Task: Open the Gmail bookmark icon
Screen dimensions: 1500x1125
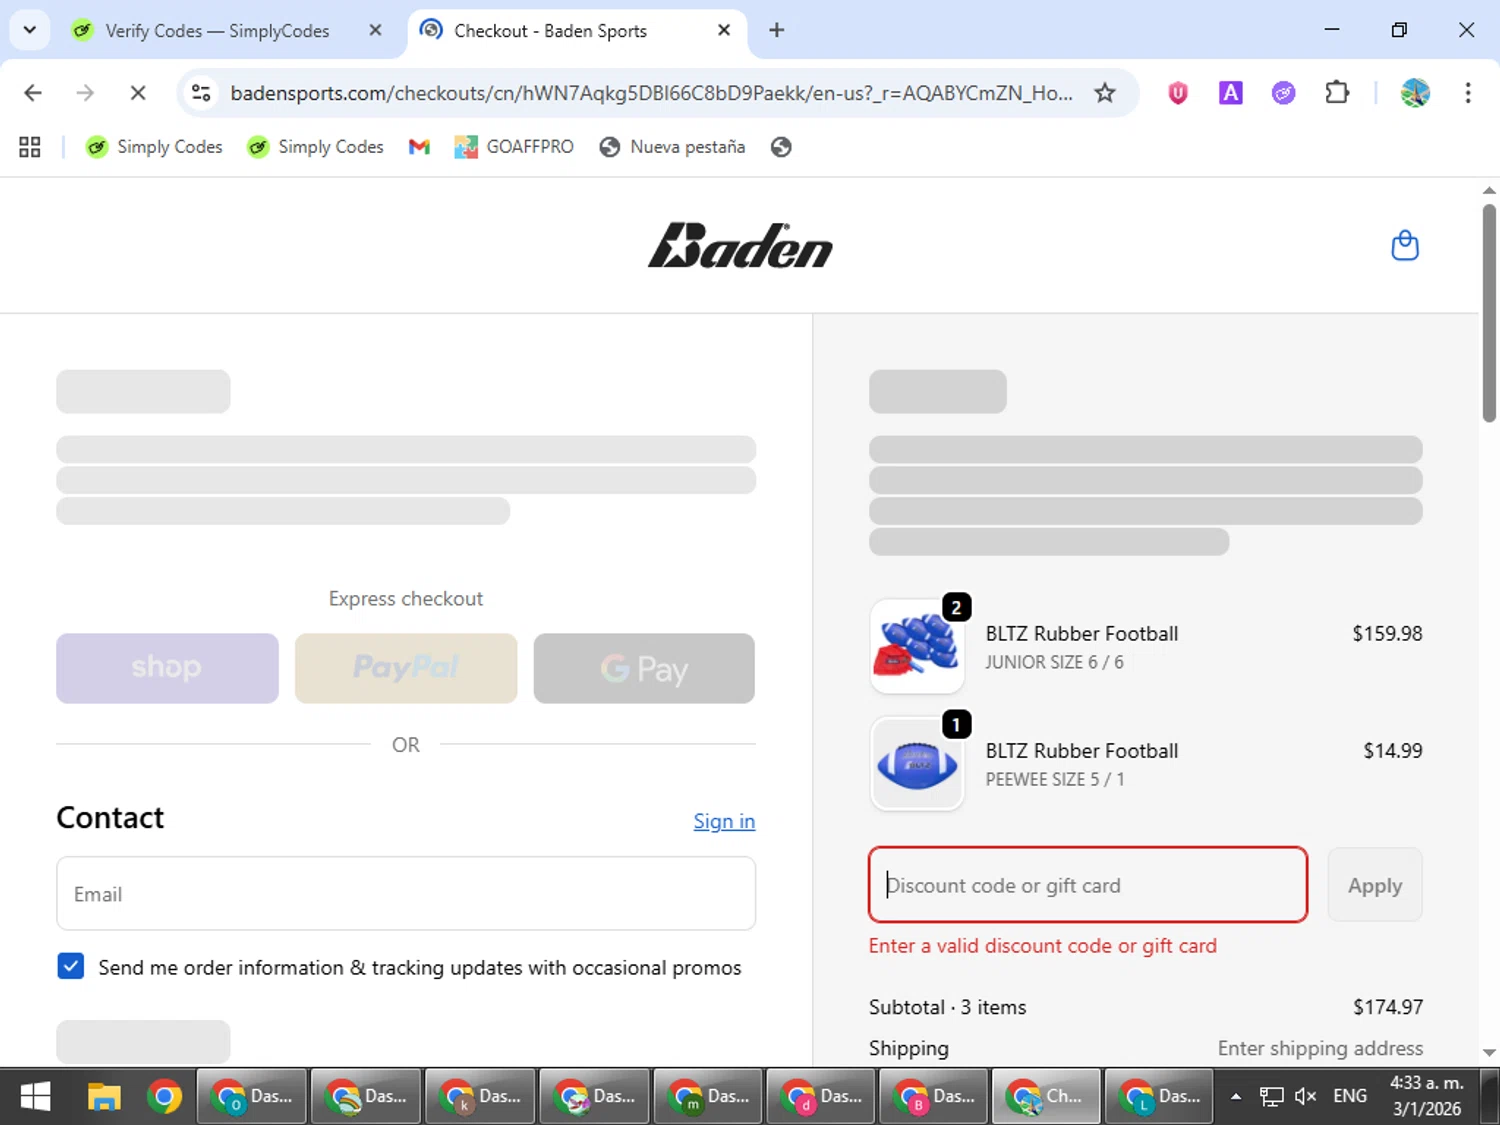Action: [x=419, y=147]
